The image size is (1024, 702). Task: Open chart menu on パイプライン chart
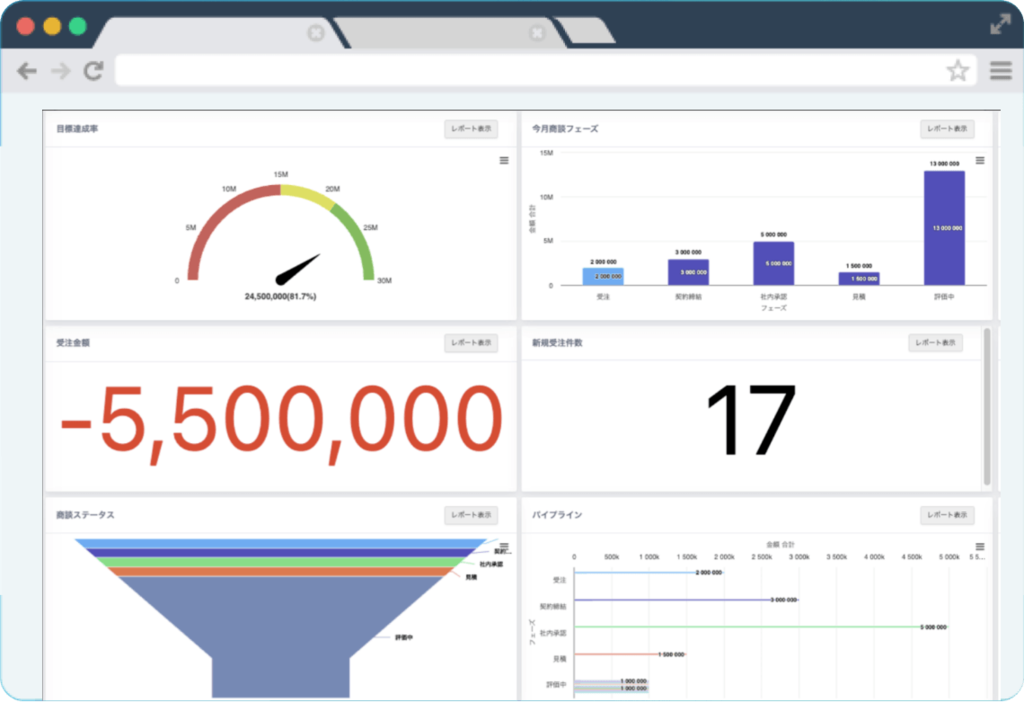point(980,547)
